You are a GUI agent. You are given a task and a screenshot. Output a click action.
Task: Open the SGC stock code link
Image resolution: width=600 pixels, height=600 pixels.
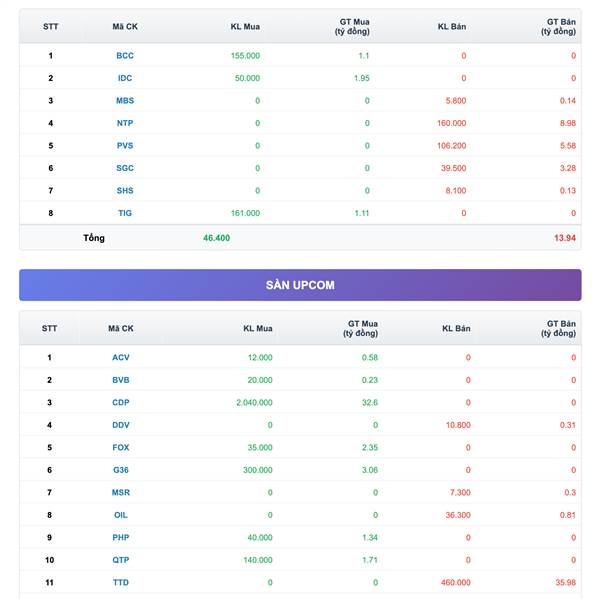[125, 168]
